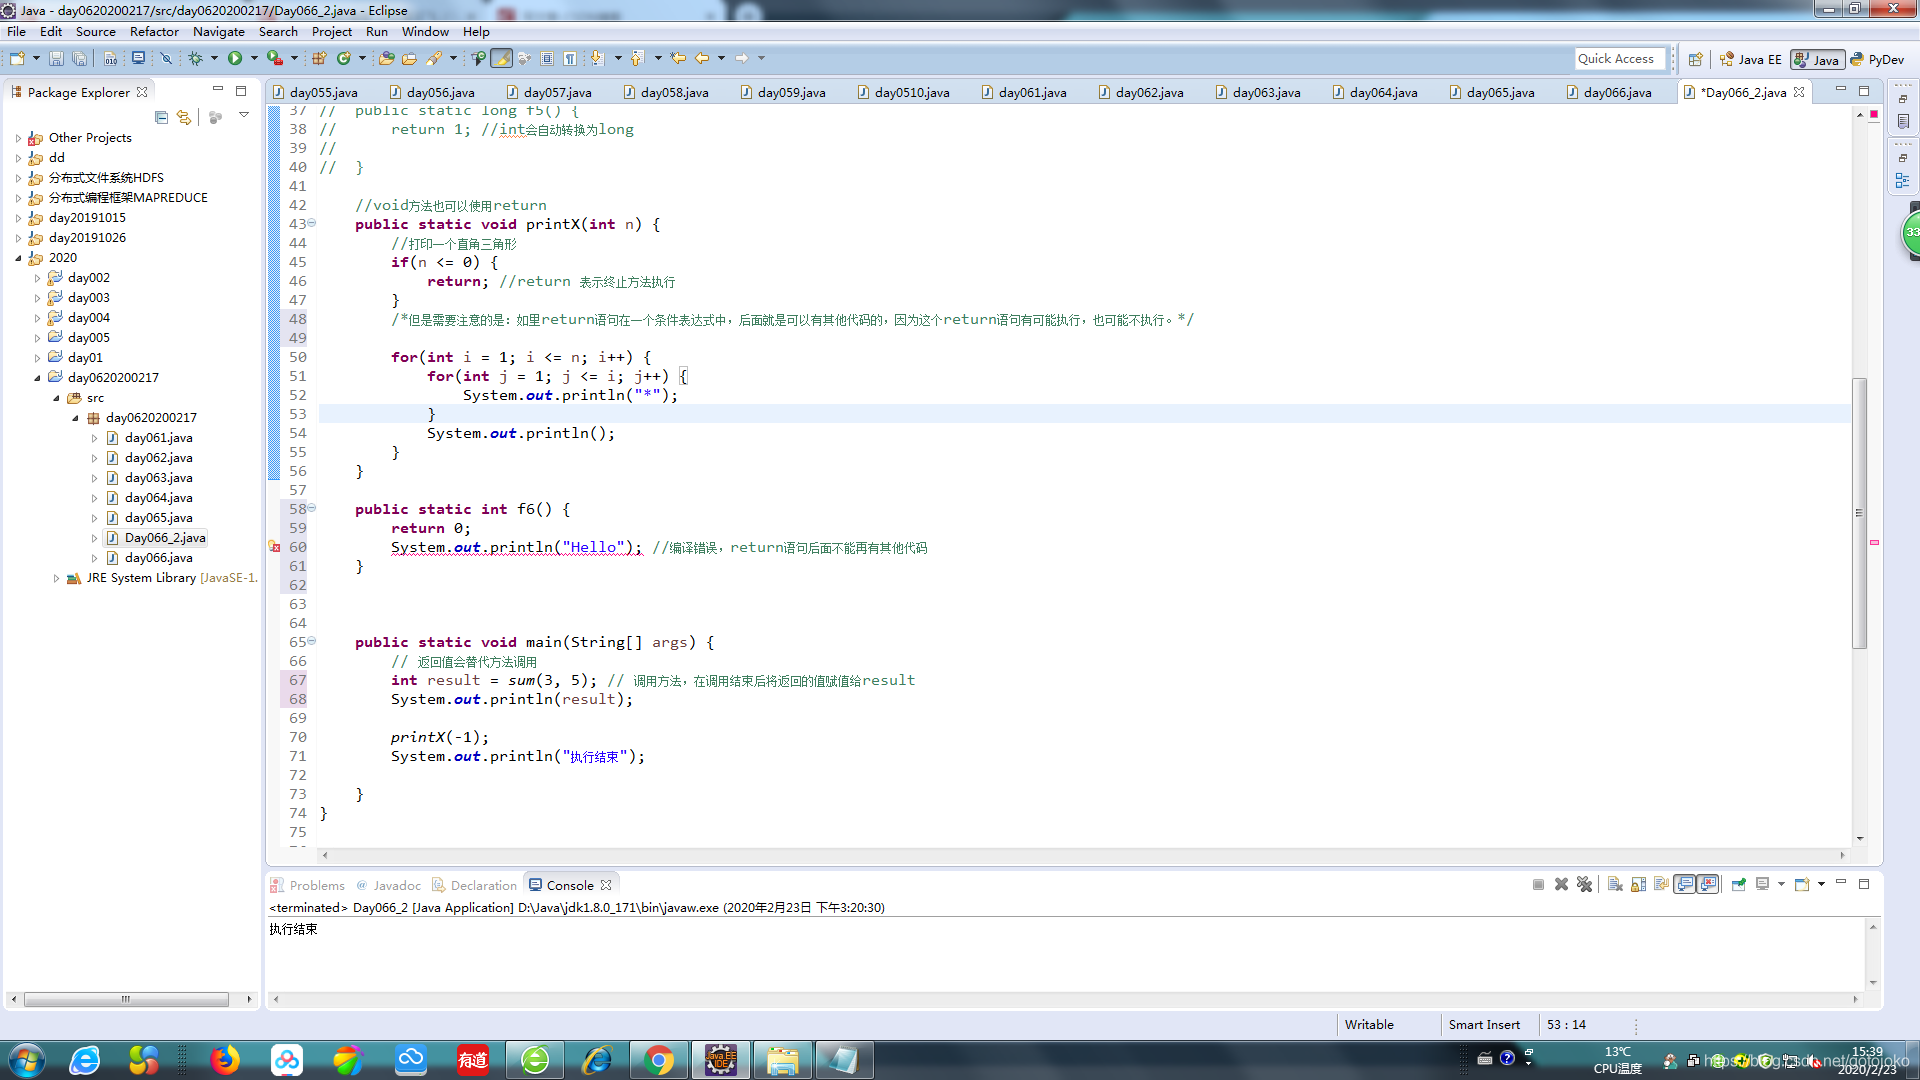Click the New Java Class icon
This screenshot has width=1920, height=1080.
(344, 59)
